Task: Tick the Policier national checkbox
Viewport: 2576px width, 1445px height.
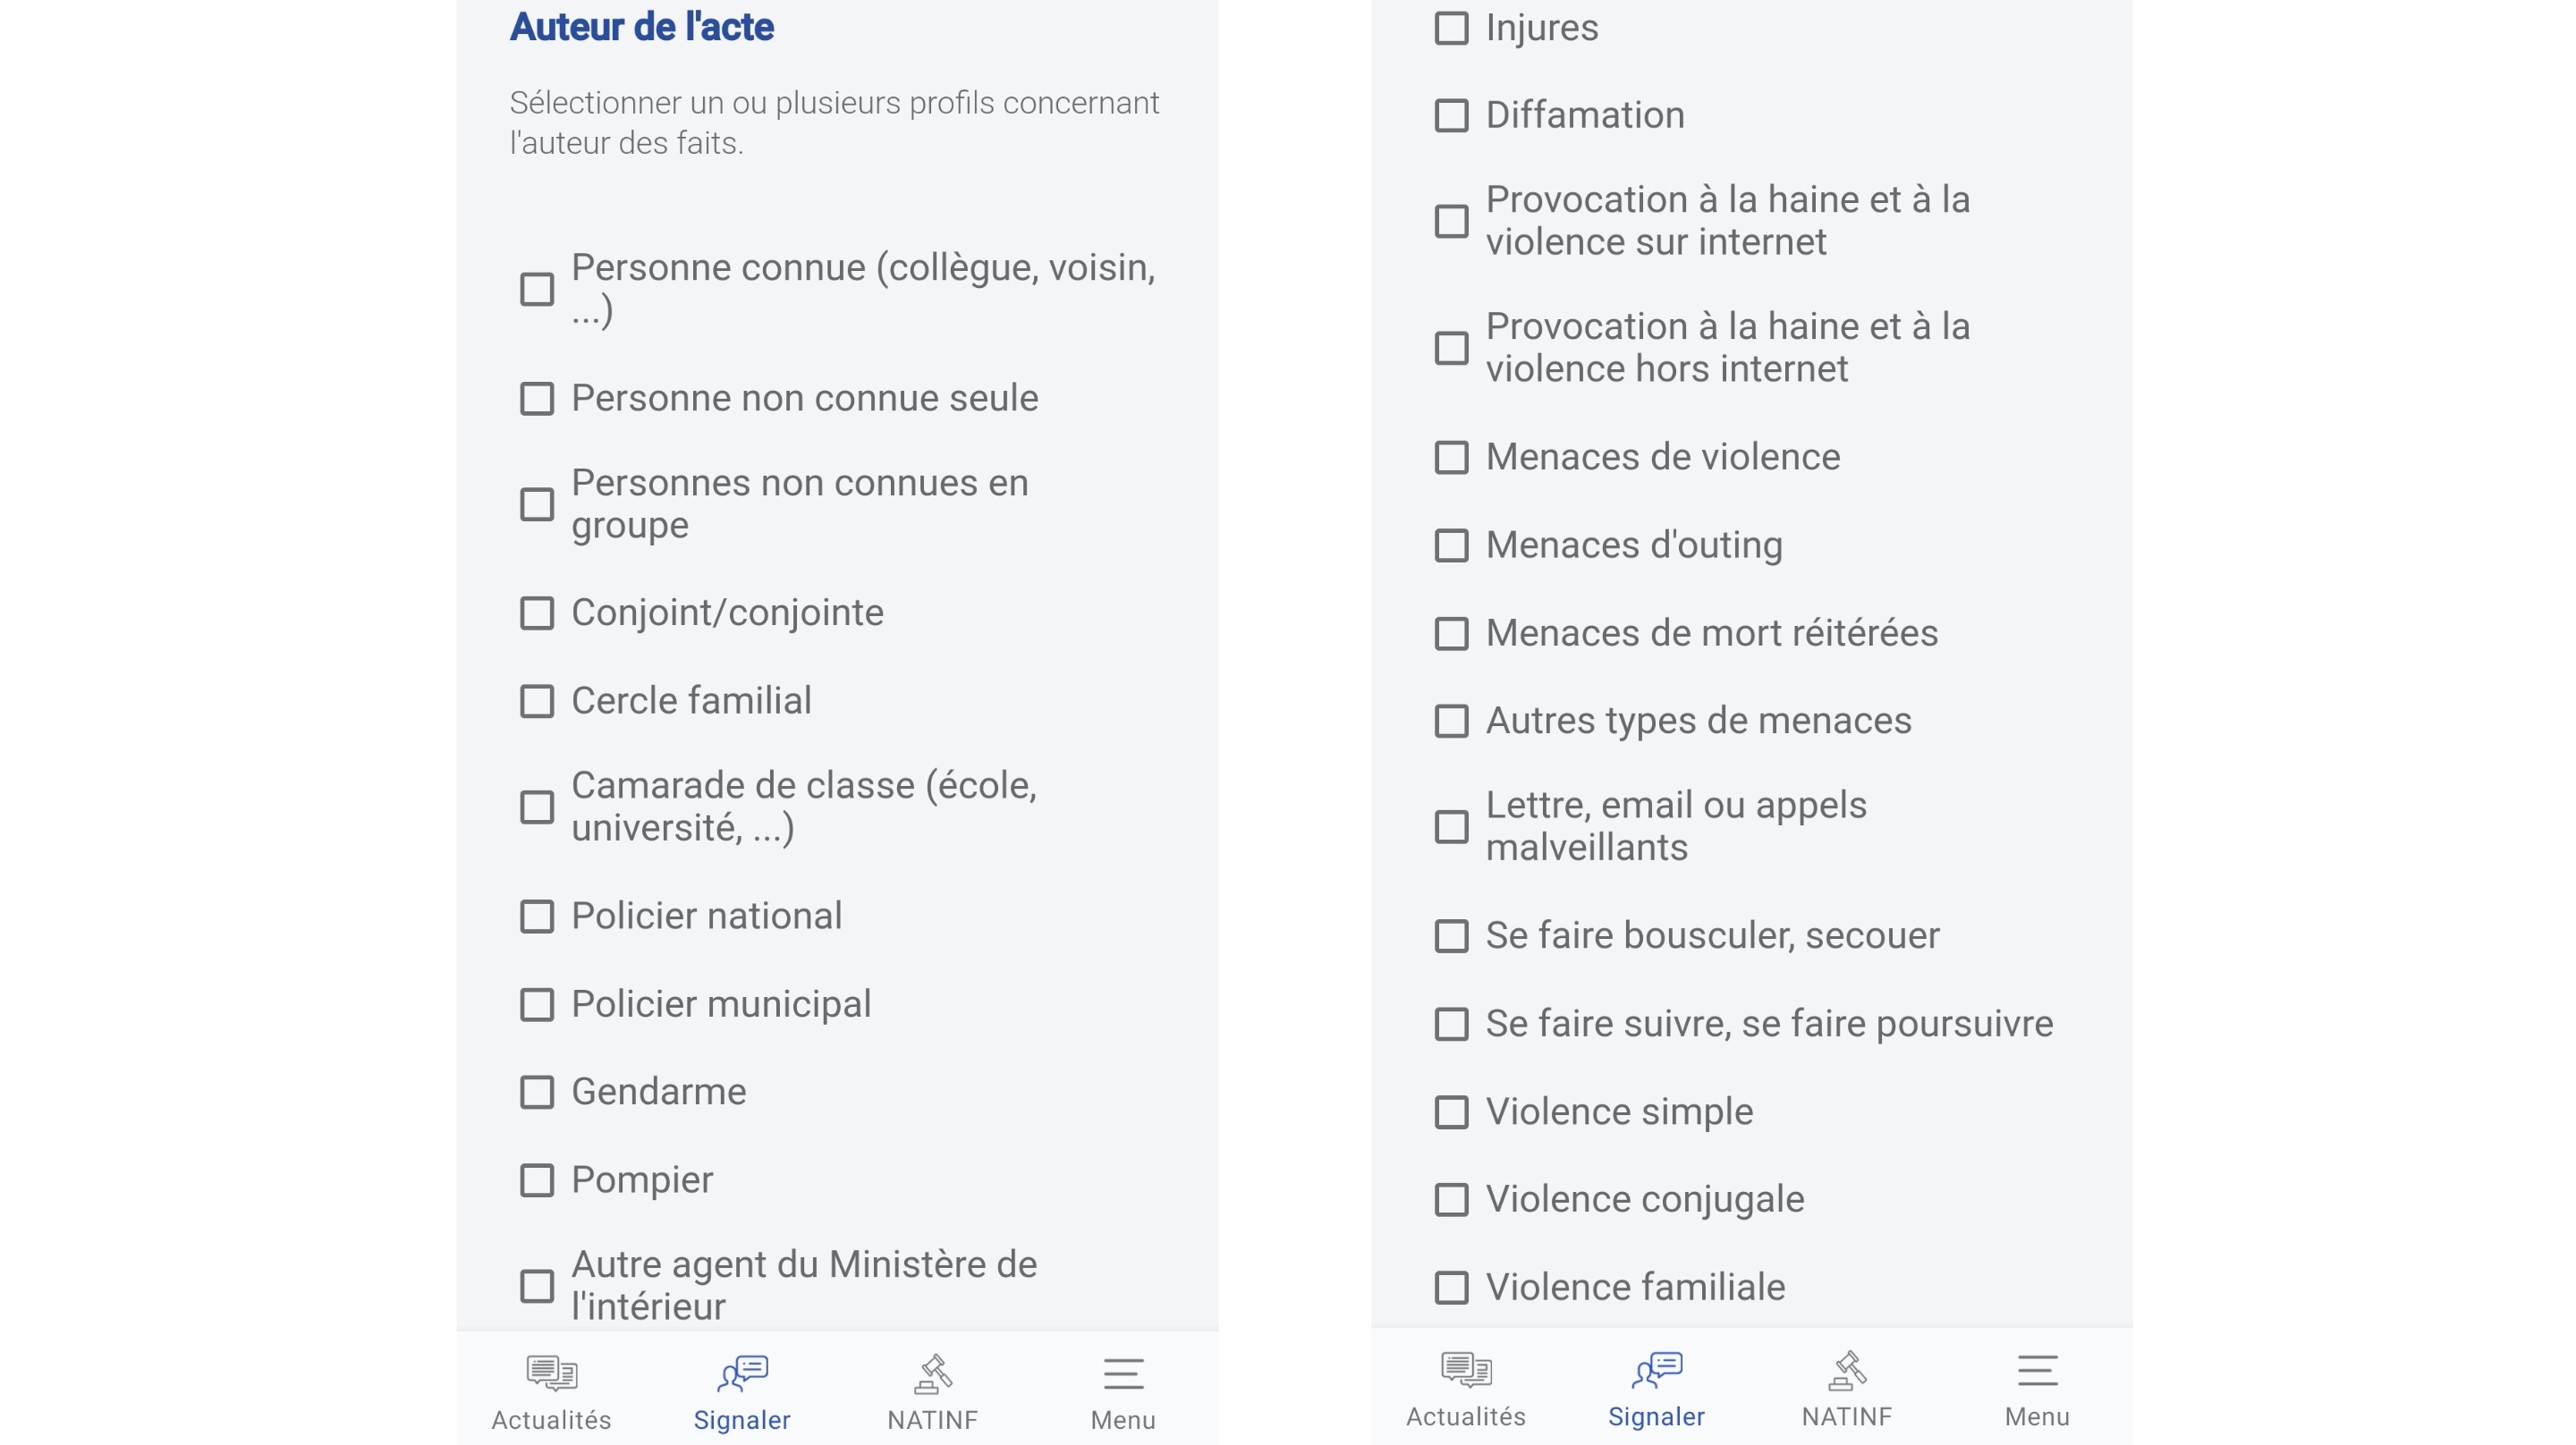Action: (x=537, y=916)
